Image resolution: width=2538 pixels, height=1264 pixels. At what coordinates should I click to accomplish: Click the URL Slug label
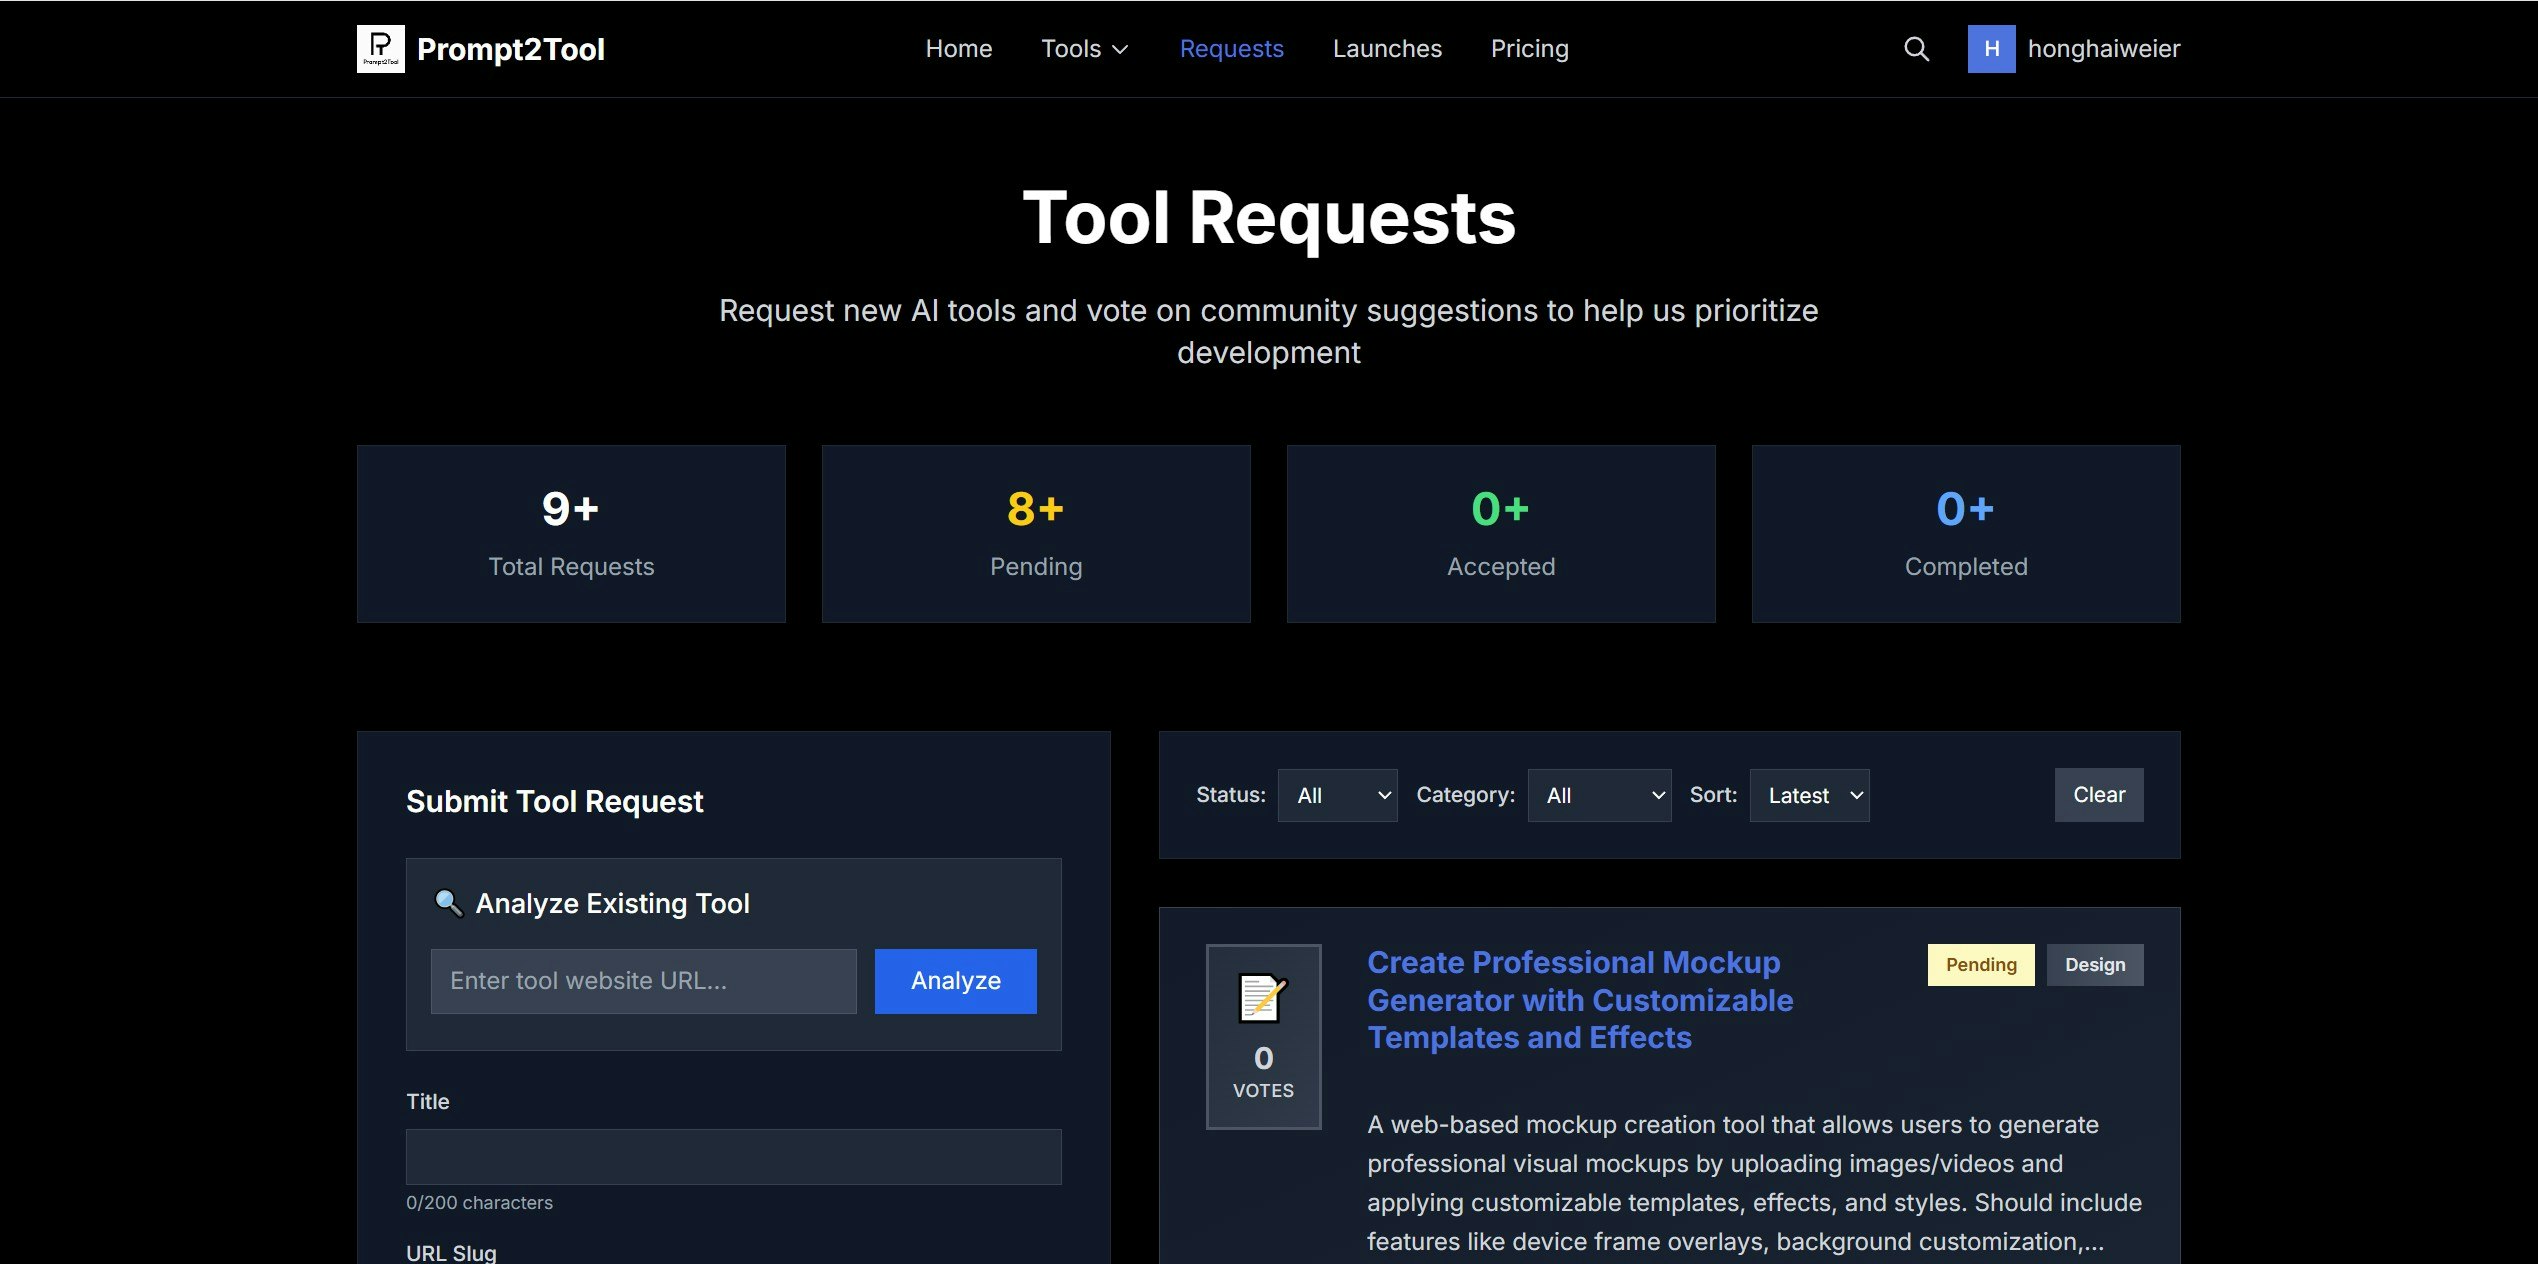point(451,1252)
